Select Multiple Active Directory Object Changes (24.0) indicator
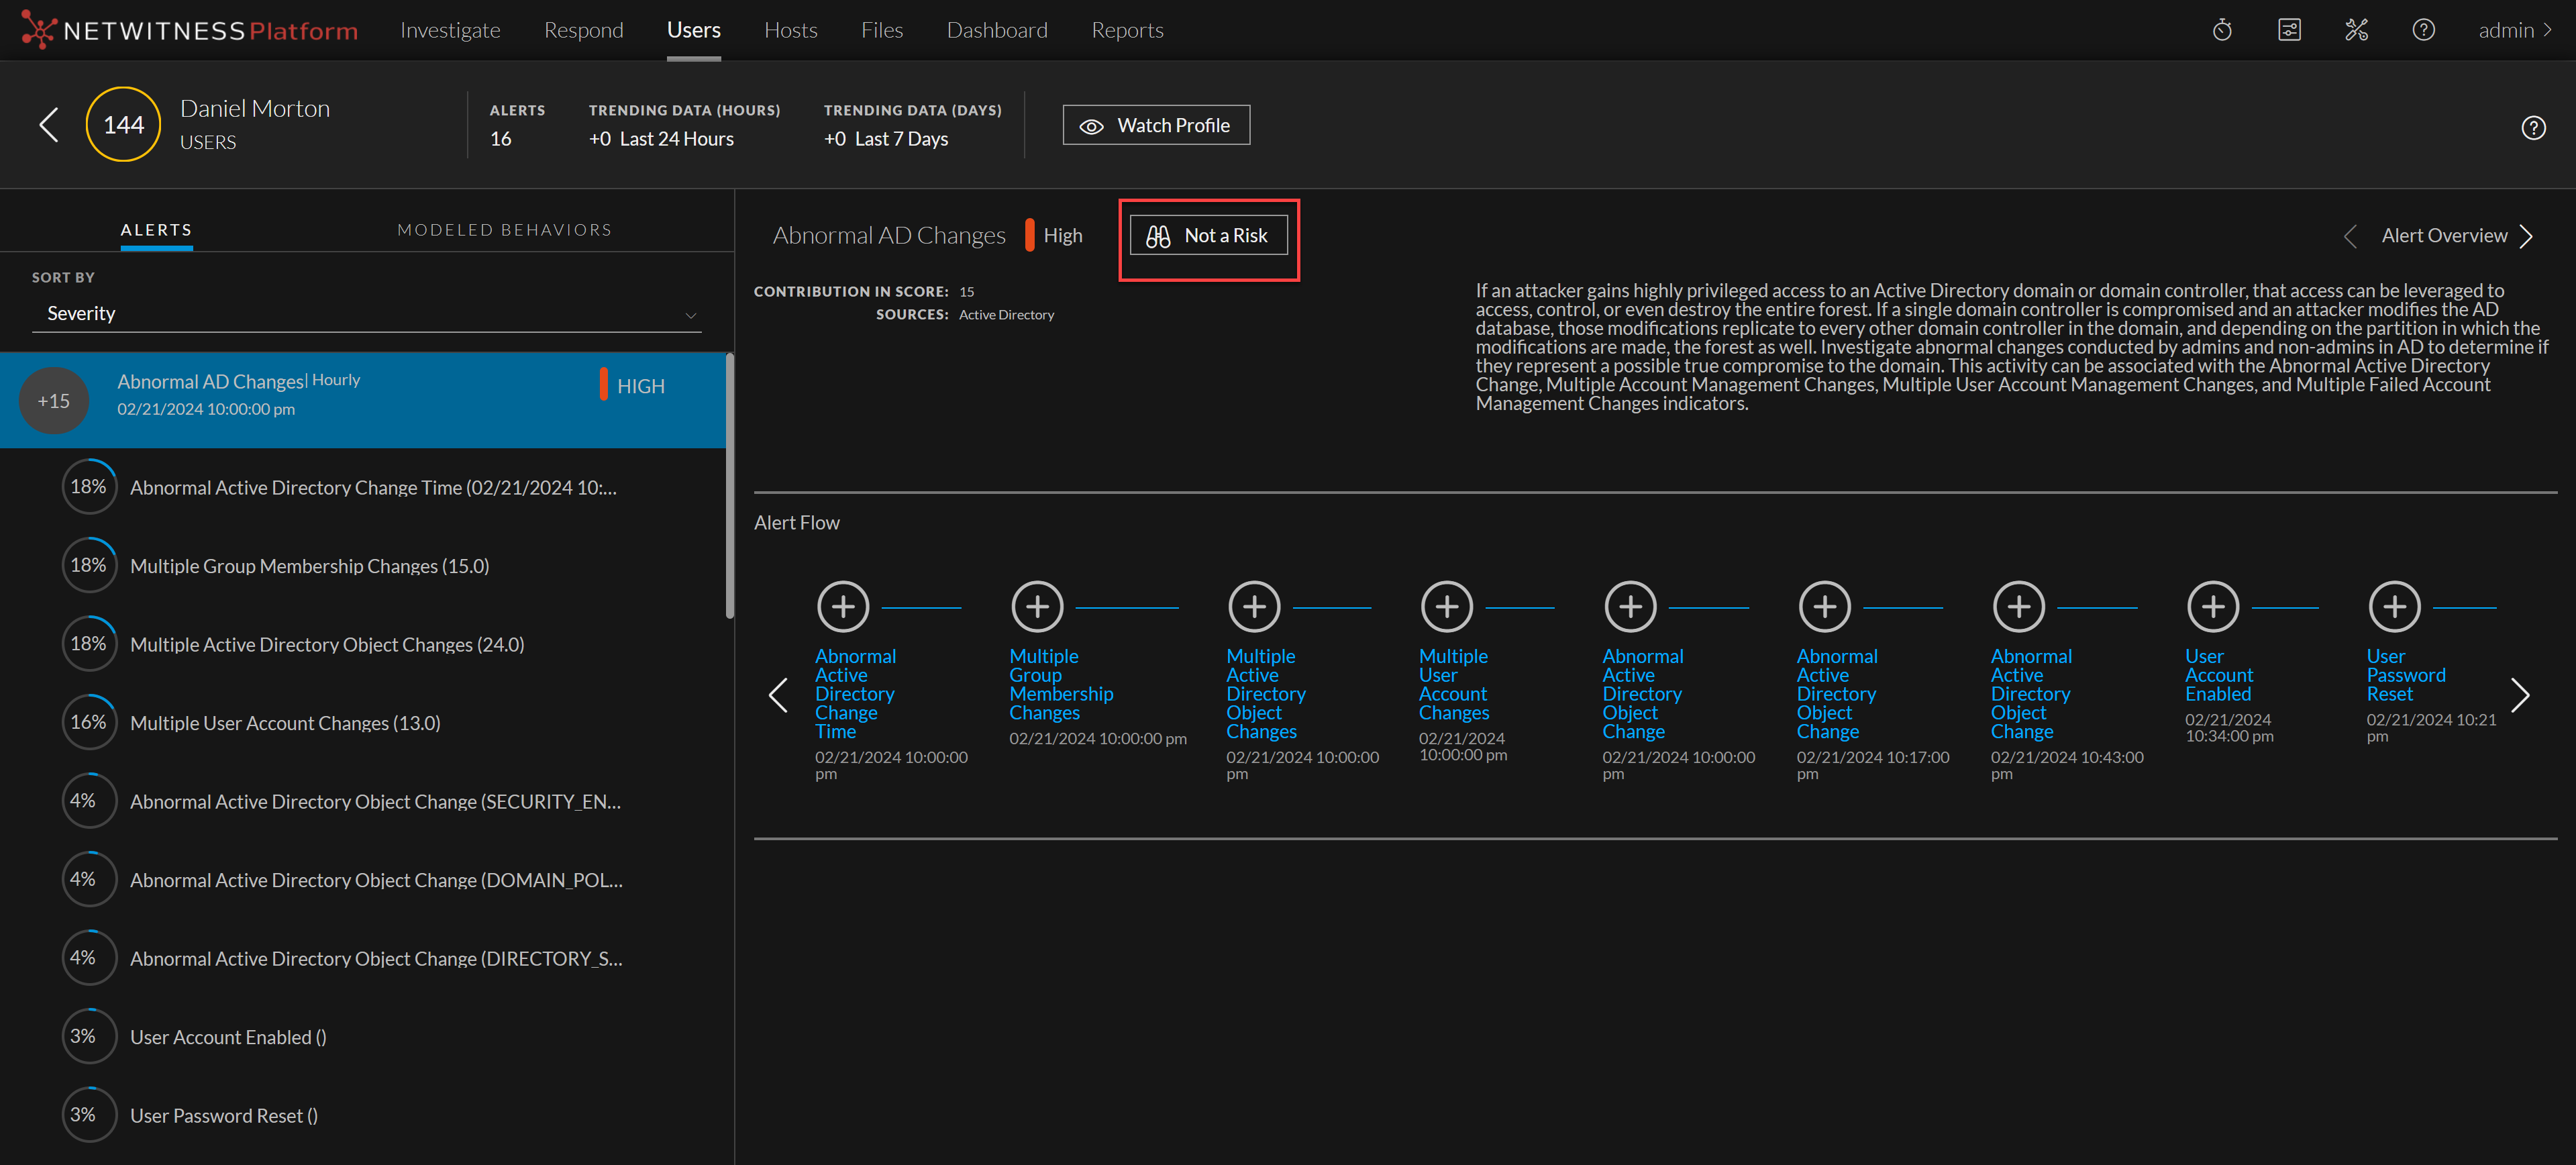The height and width of the screenshot is (1165, 2576). tap(327, 645)
